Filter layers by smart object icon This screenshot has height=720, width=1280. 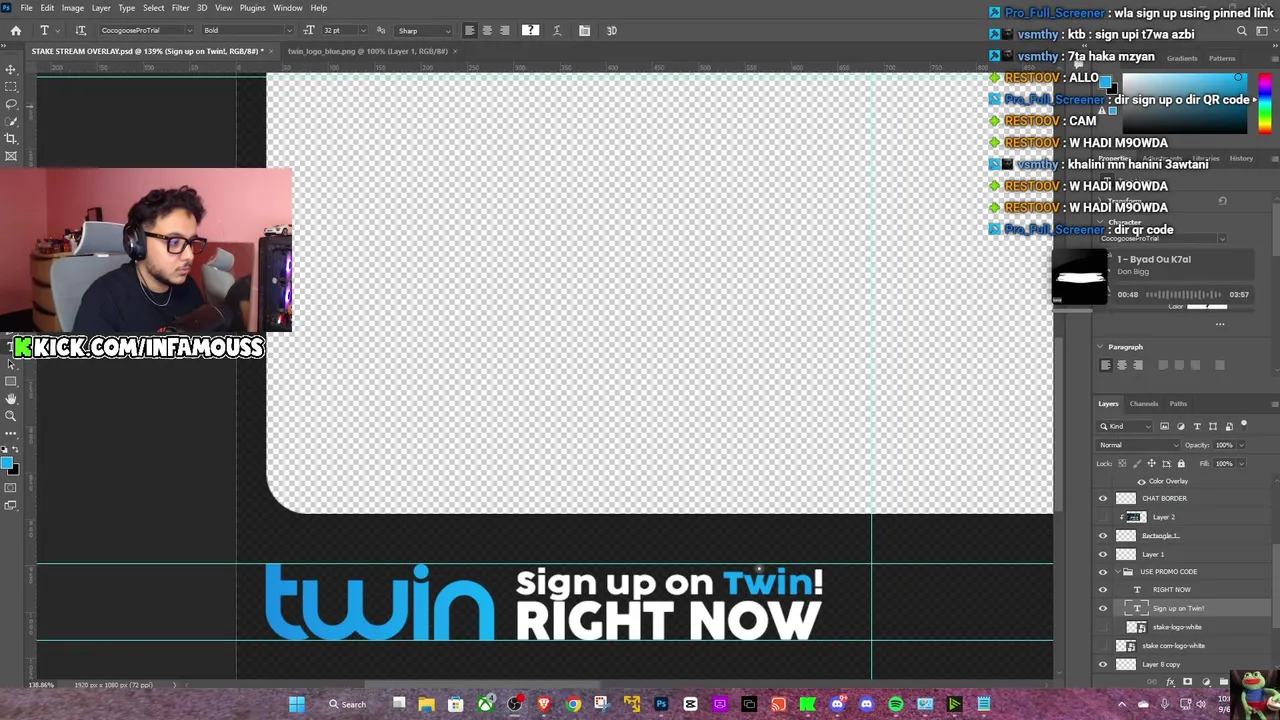1229,426
